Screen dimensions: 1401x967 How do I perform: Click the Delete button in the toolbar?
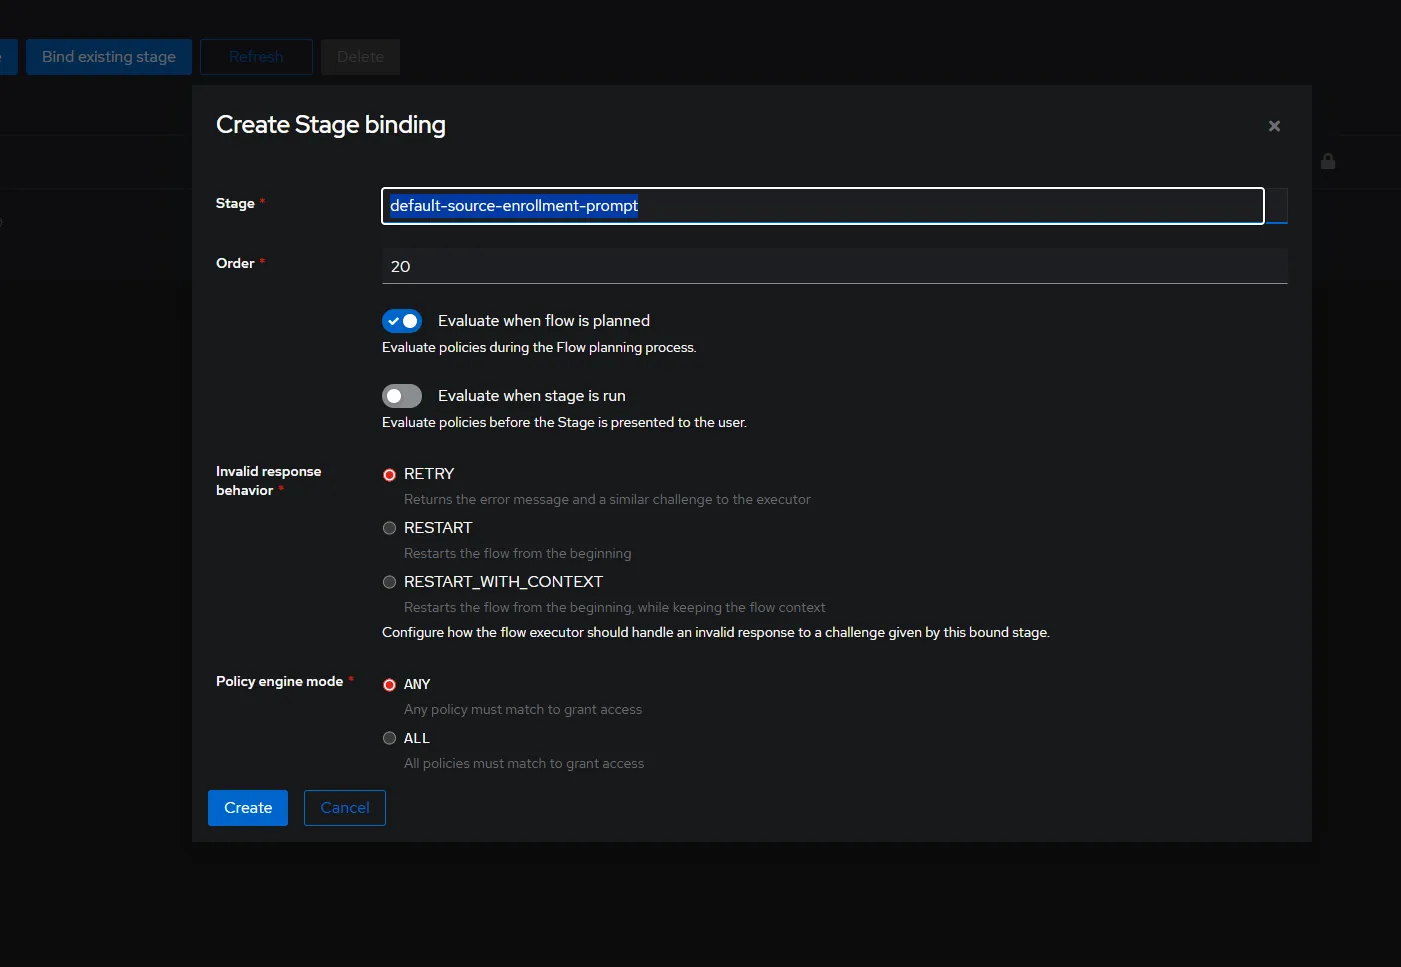[x=360, y=57]
